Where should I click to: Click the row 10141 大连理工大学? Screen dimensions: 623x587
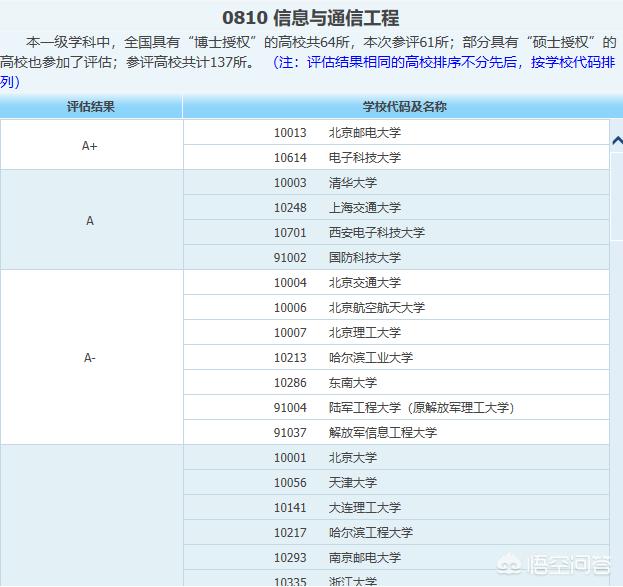pos(396,508)
